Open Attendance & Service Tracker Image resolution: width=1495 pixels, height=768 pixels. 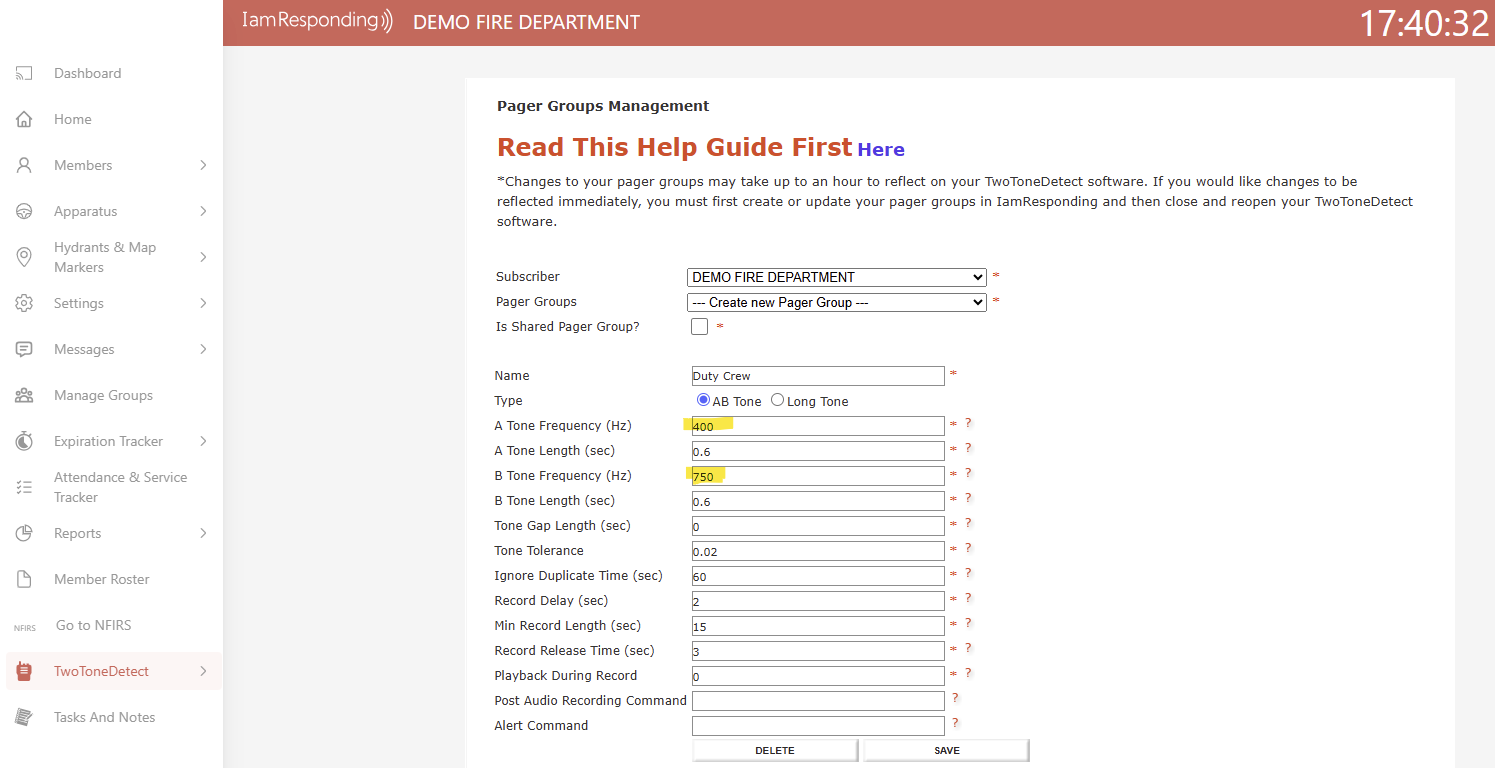(x=120, y=487)
